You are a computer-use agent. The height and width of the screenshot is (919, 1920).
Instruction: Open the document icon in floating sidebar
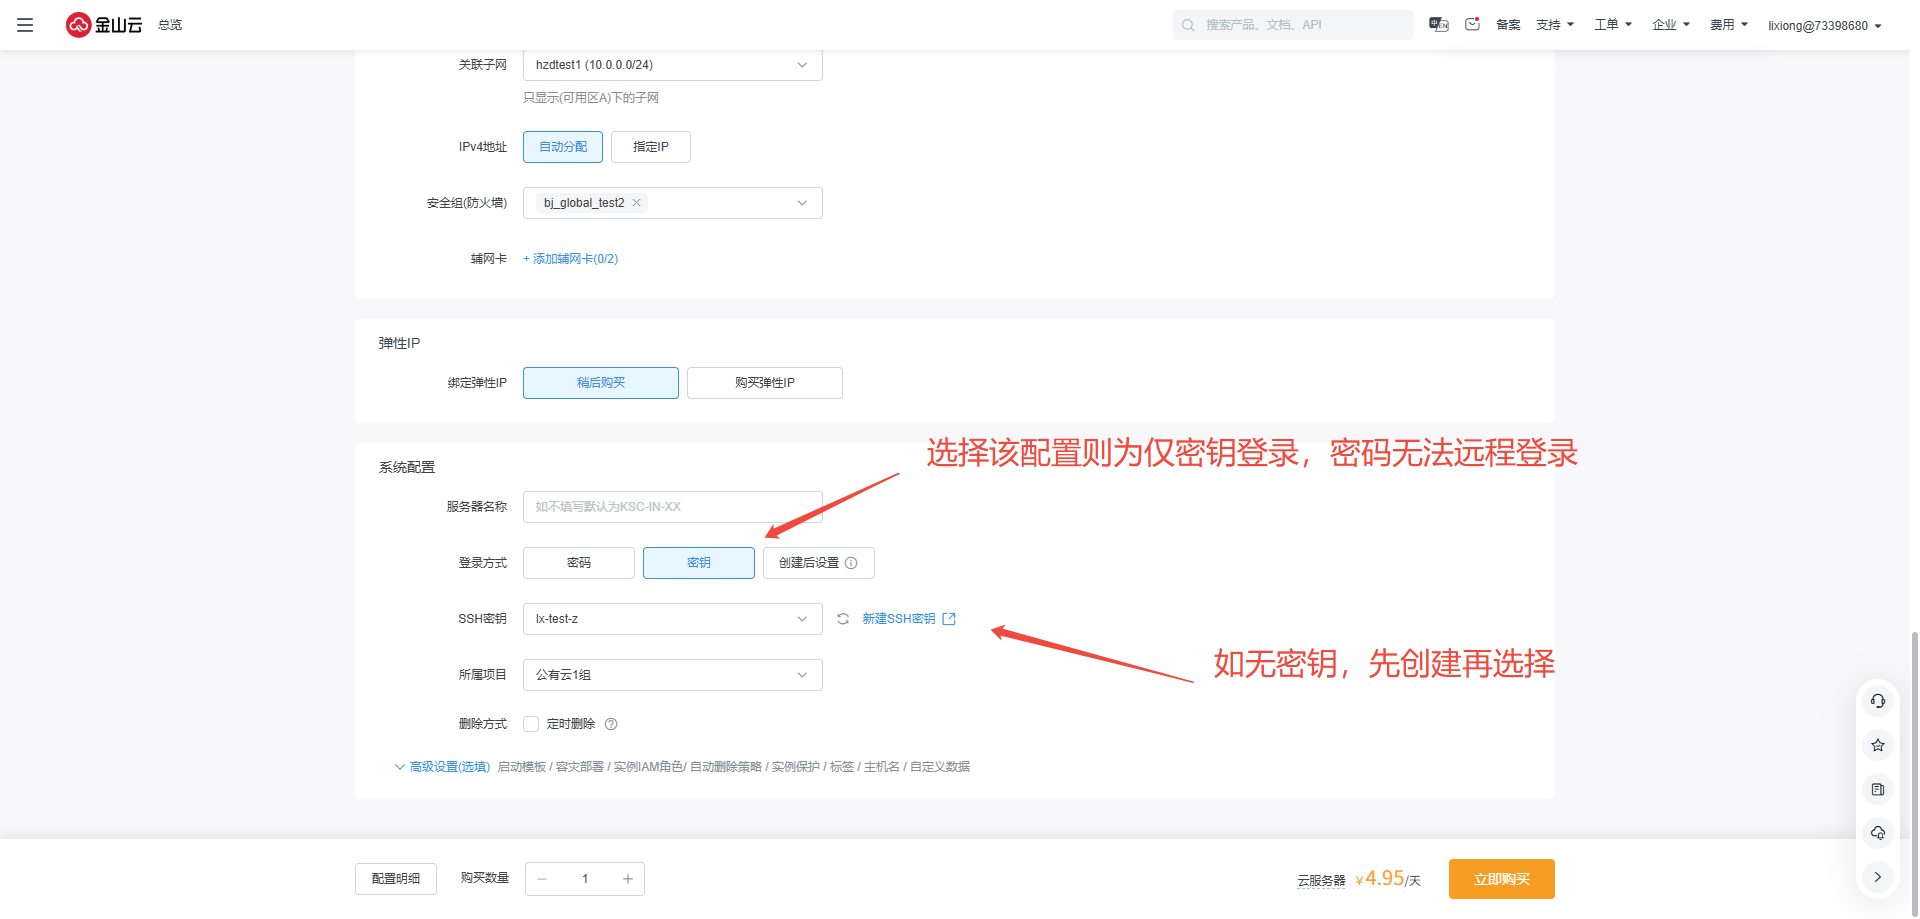tap(1878, 789)
